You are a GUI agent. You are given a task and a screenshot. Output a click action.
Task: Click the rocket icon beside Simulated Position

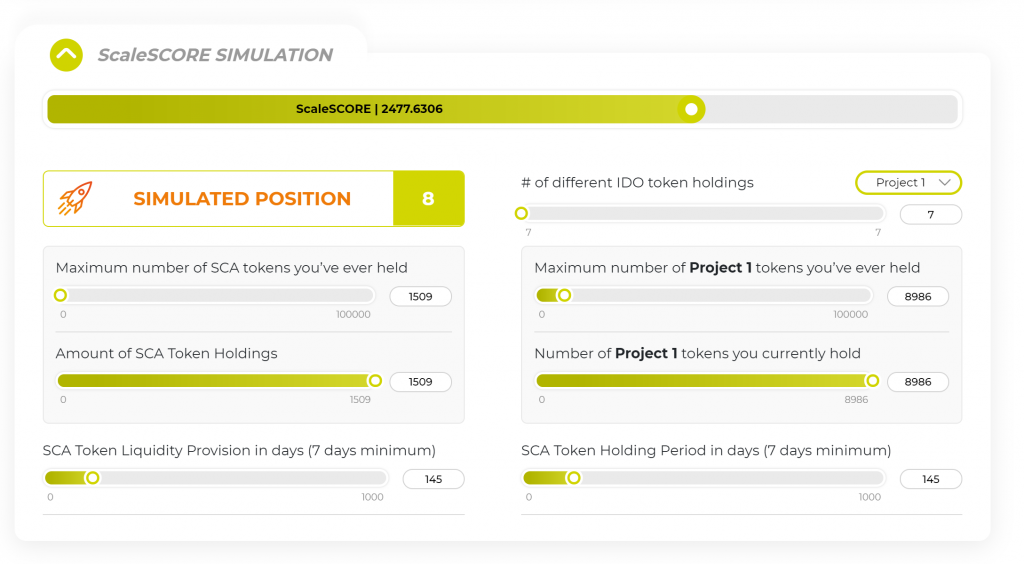(74, 198)
